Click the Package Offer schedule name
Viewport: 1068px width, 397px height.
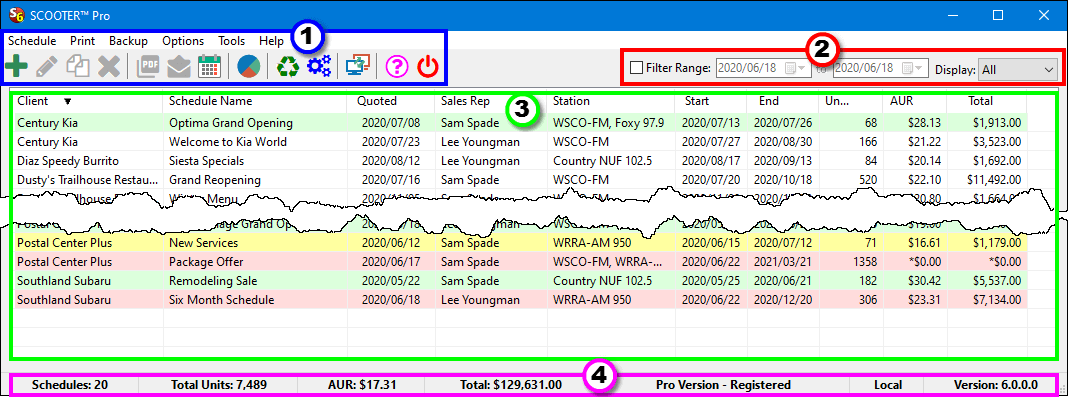[x=206, y=262]
